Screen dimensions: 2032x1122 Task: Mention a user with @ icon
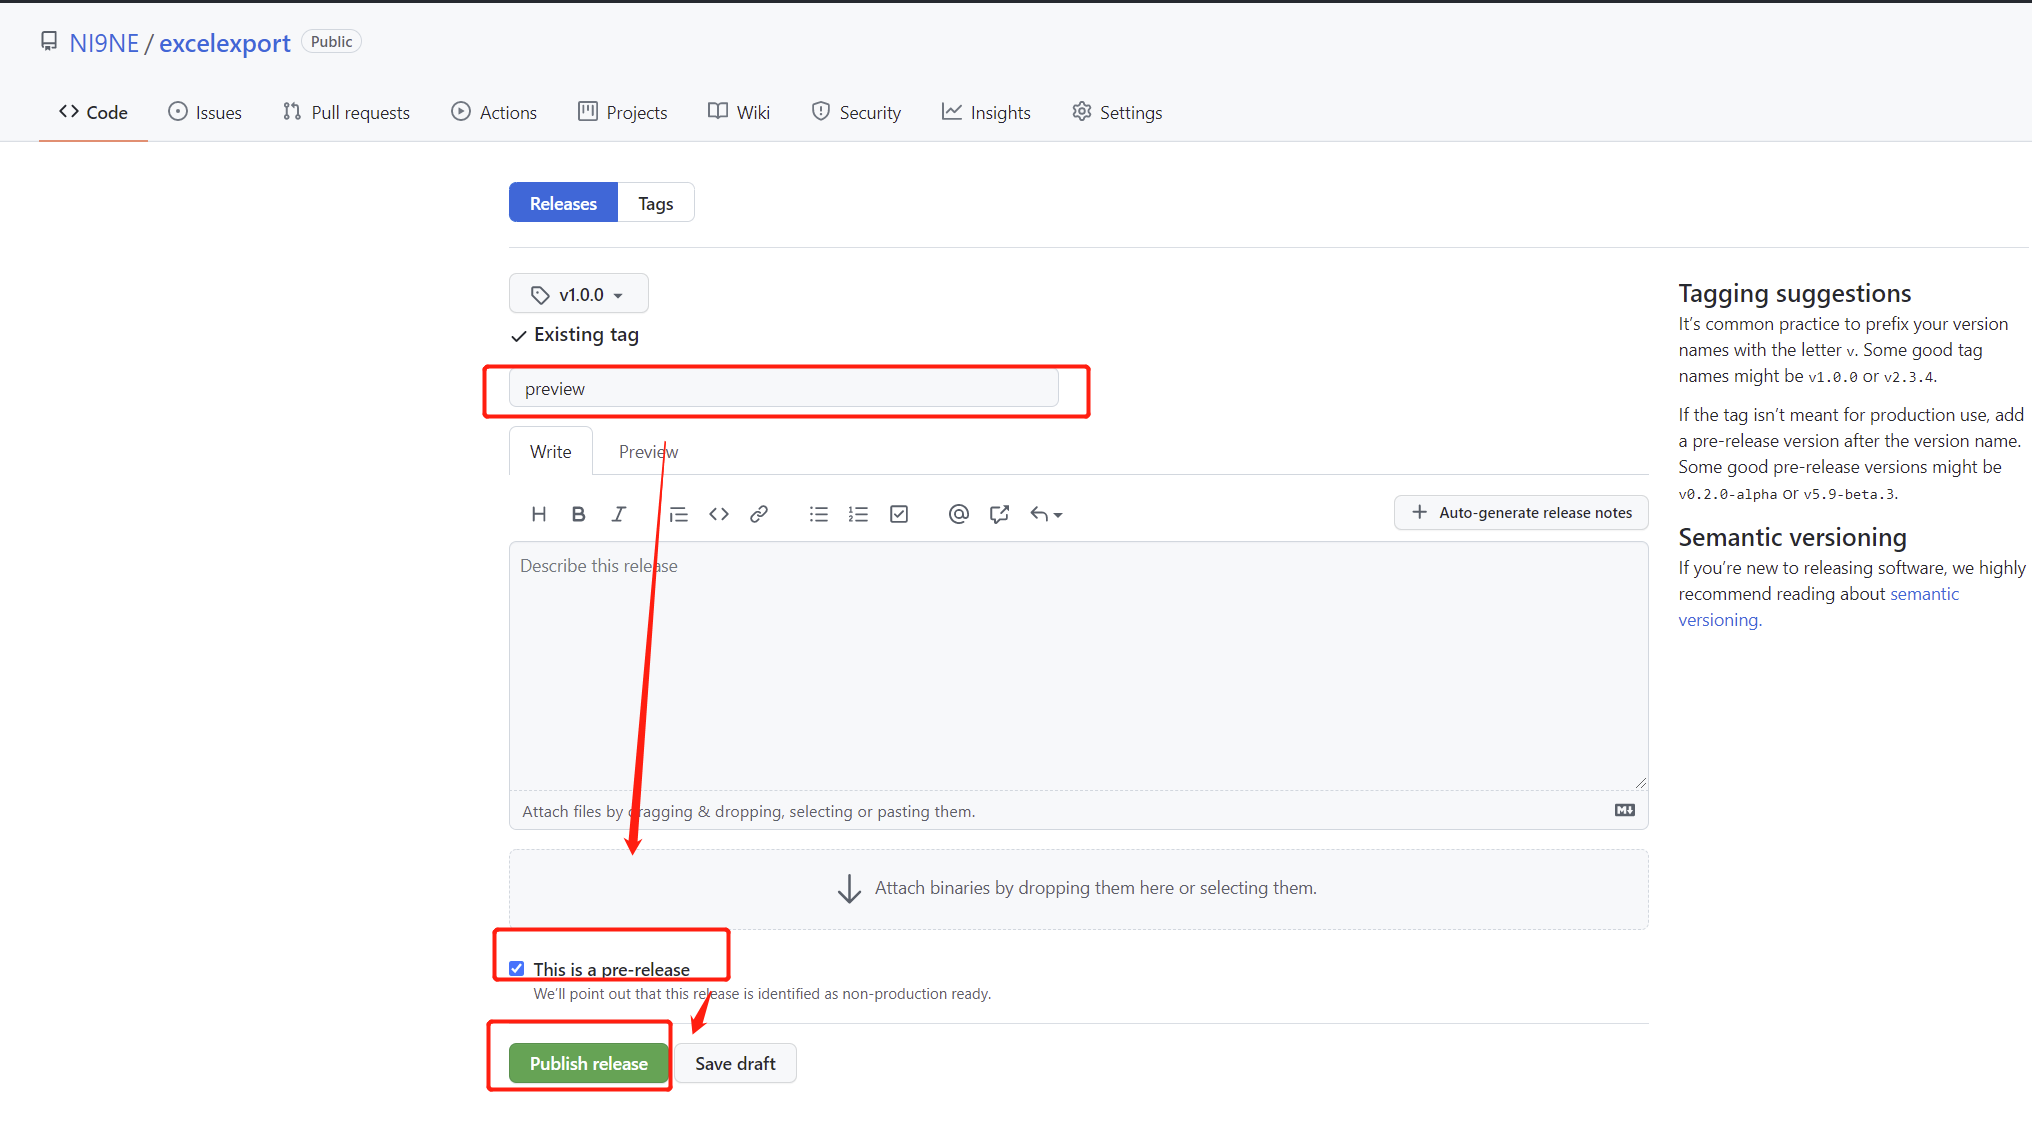(x=958, y=514)
